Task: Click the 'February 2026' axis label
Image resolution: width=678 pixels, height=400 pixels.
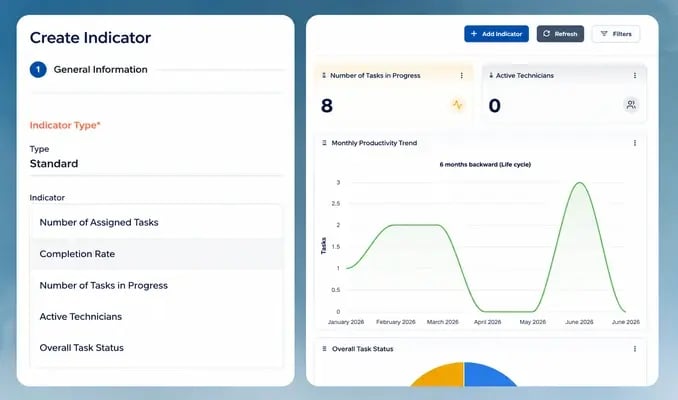Action: (396, 322)
